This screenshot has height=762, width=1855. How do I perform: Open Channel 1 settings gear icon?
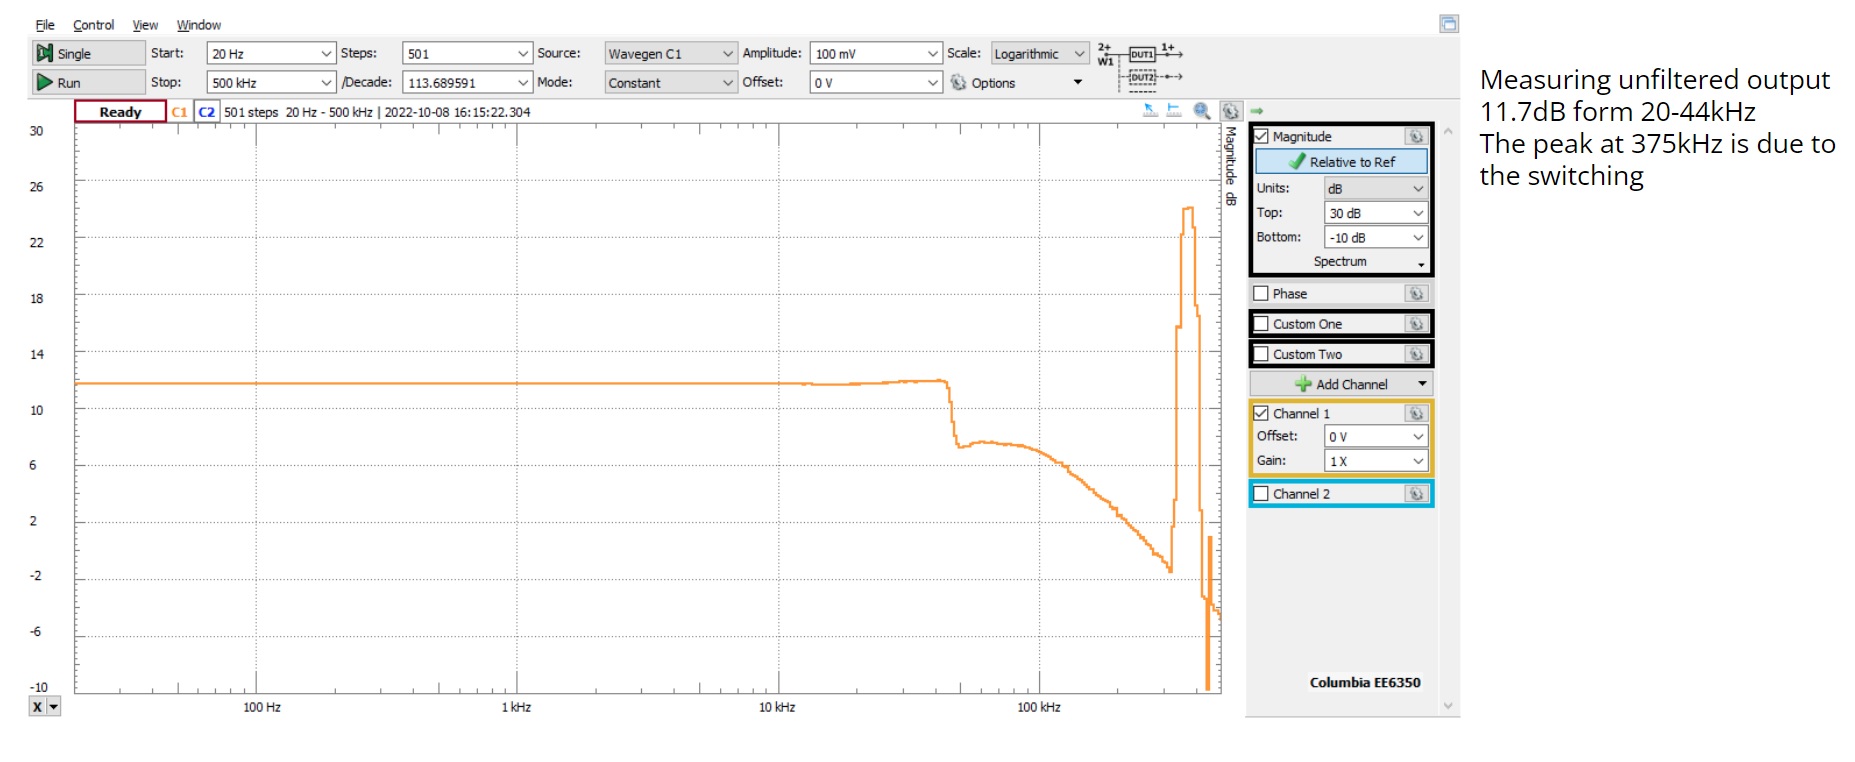(1416, 413)
